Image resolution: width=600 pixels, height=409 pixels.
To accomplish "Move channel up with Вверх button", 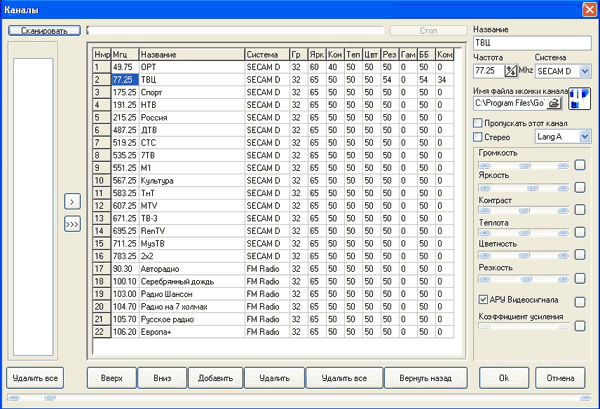I will [112, 378].
